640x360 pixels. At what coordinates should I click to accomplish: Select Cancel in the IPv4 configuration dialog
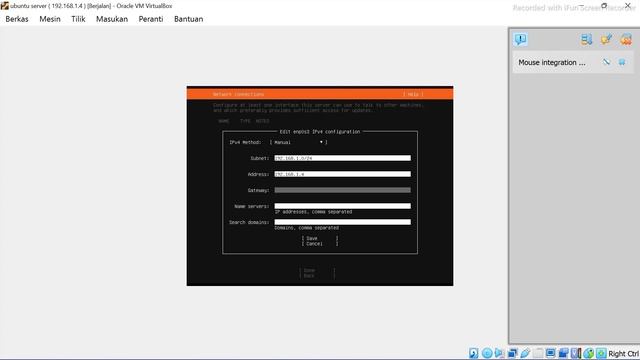320,244
